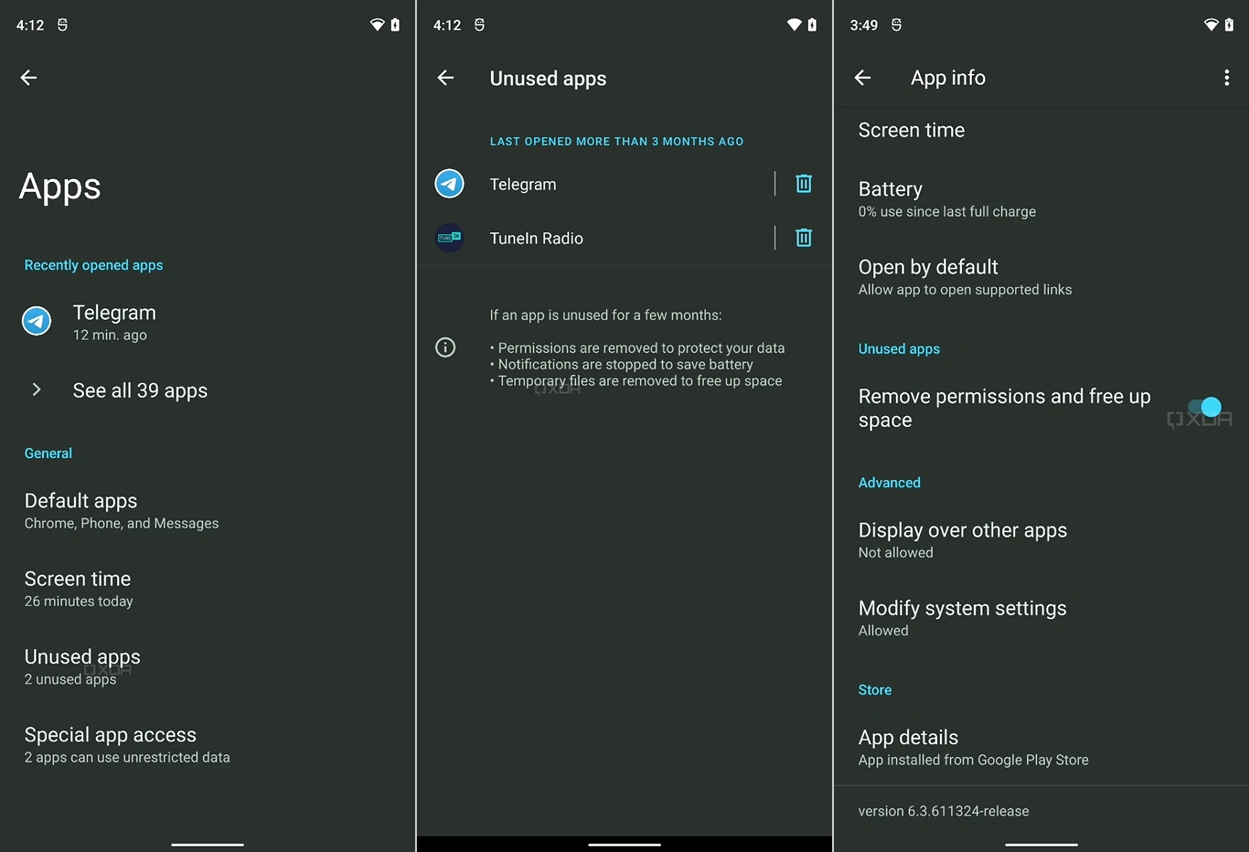Open Display over other apps setting
1249x852 pixels.
[x=962, y=540]
